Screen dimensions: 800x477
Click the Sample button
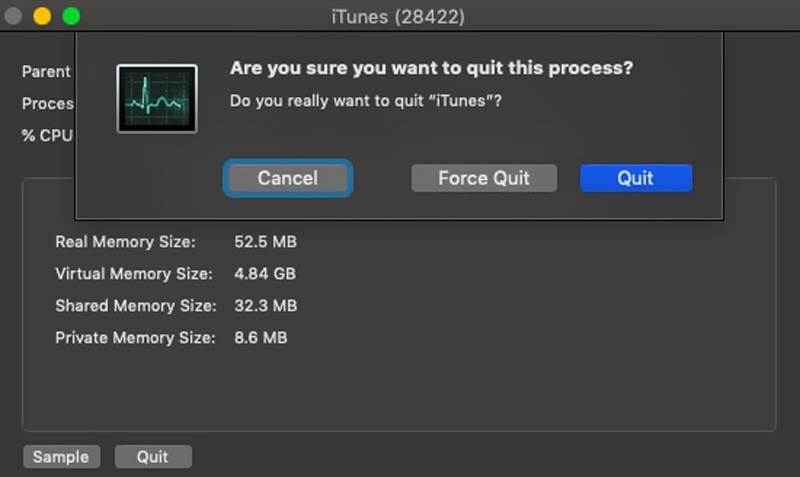(61, 457)
